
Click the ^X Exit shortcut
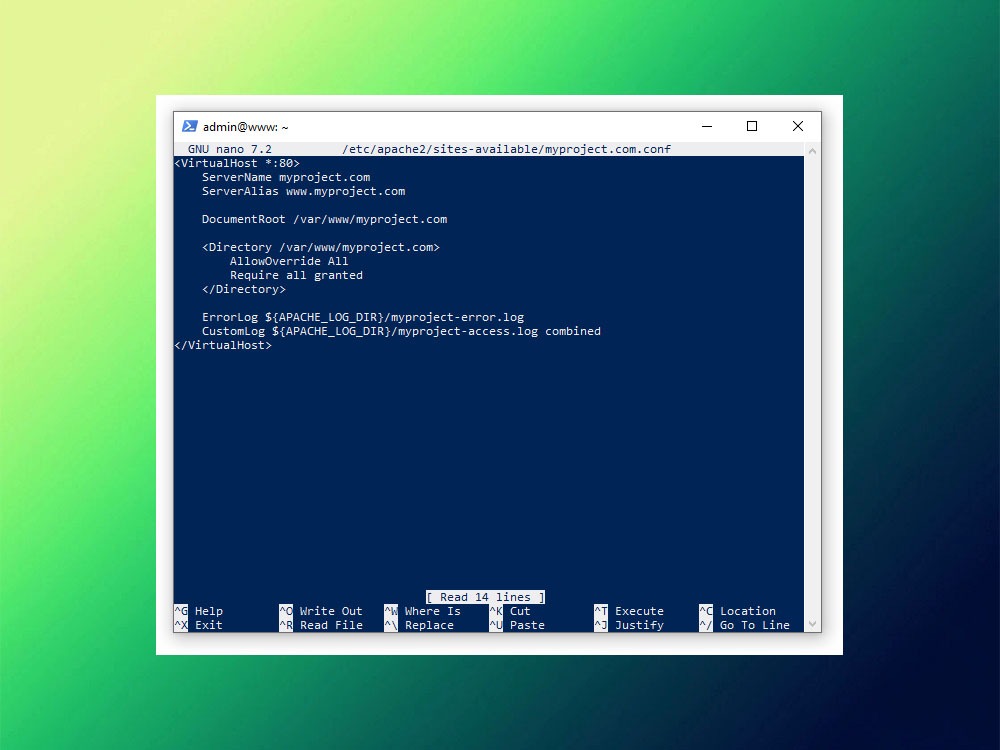pos(199,625)
